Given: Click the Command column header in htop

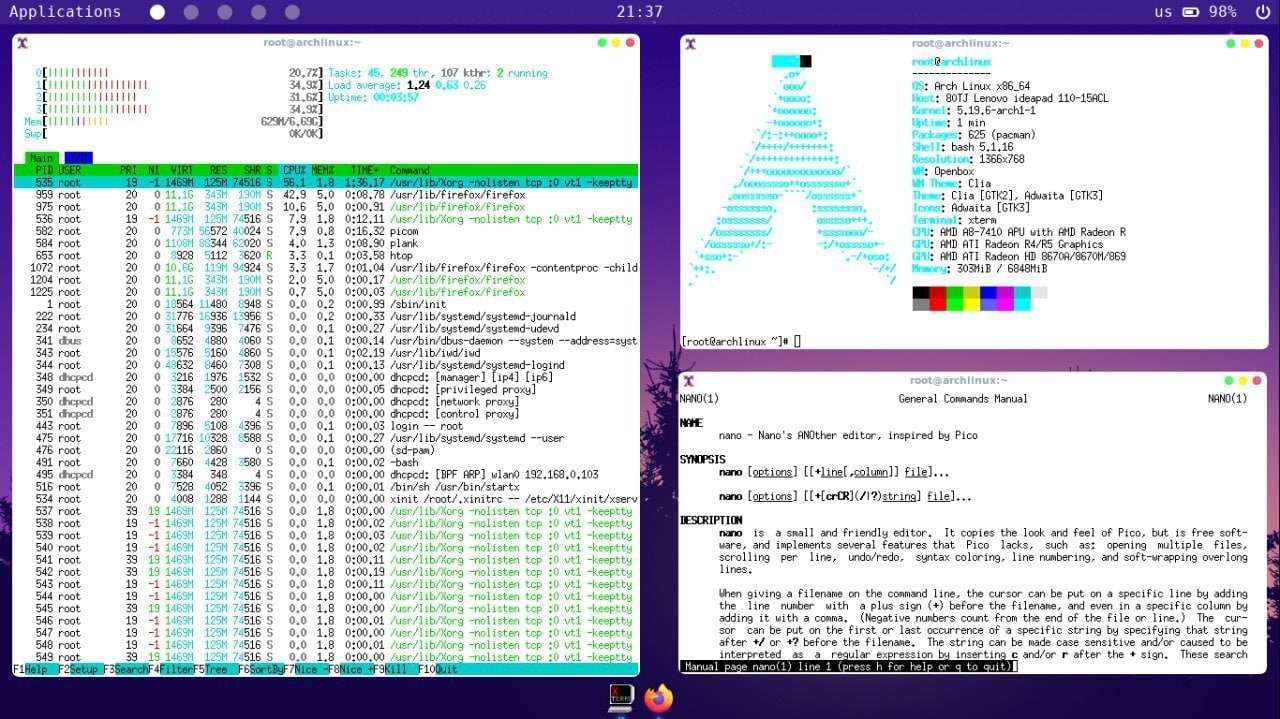Looking at the screenshot, I should (x=410, y=170).
